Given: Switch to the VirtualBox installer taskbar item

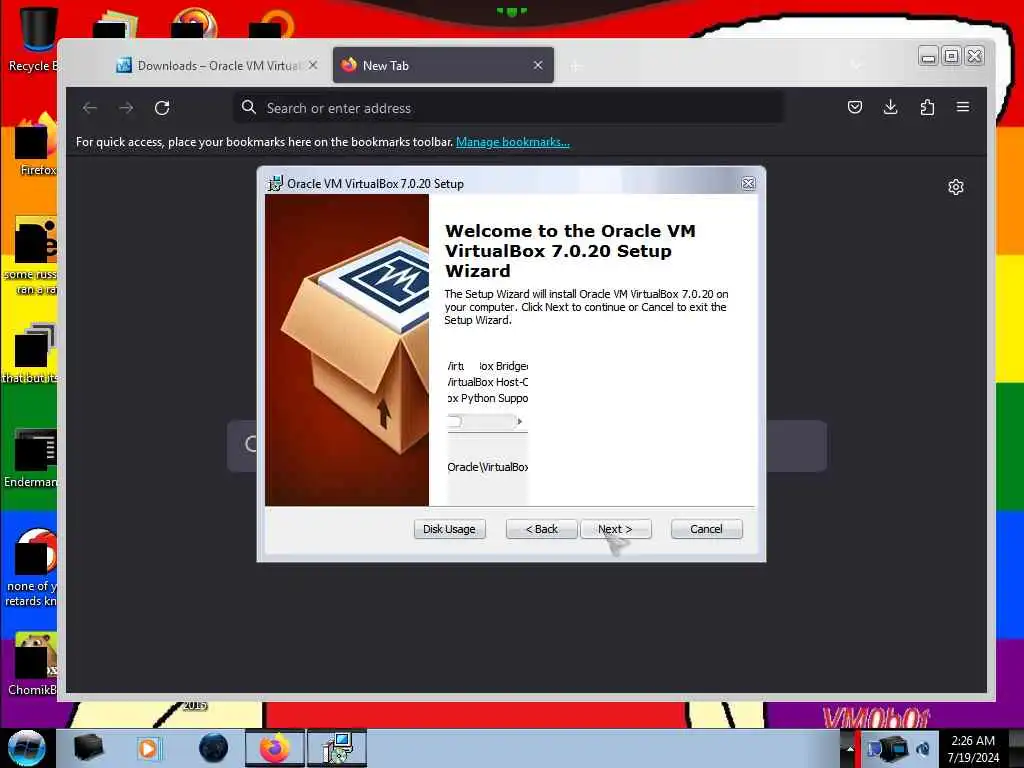Looking at the screenshot, I should coord(337,748).
